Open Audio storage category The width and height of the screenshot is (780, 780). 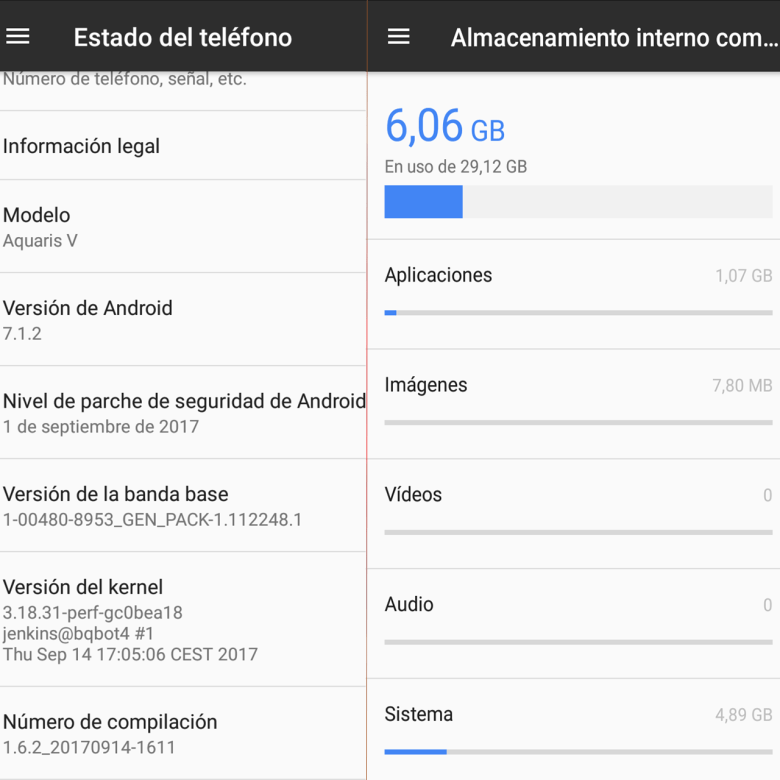point(574,624)
